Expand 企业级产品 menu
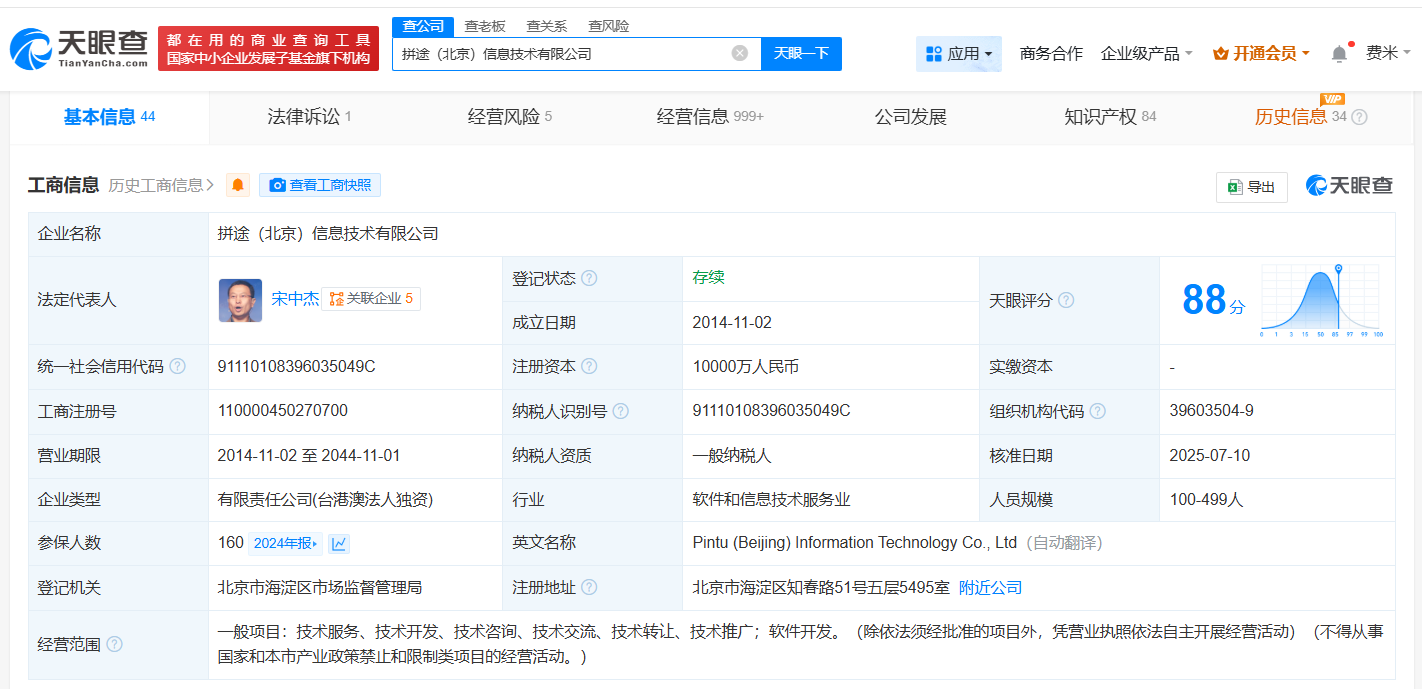Image resolution: width=1422 pixels, height=689 pixels. pyautogui.click(x=1146, y=53)
